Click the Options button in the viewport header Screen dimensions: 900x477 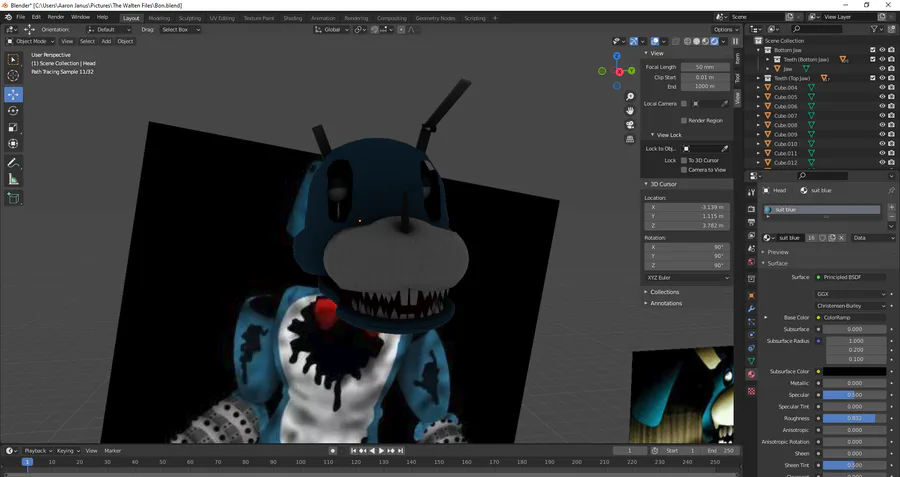click(x=726, y=29)
